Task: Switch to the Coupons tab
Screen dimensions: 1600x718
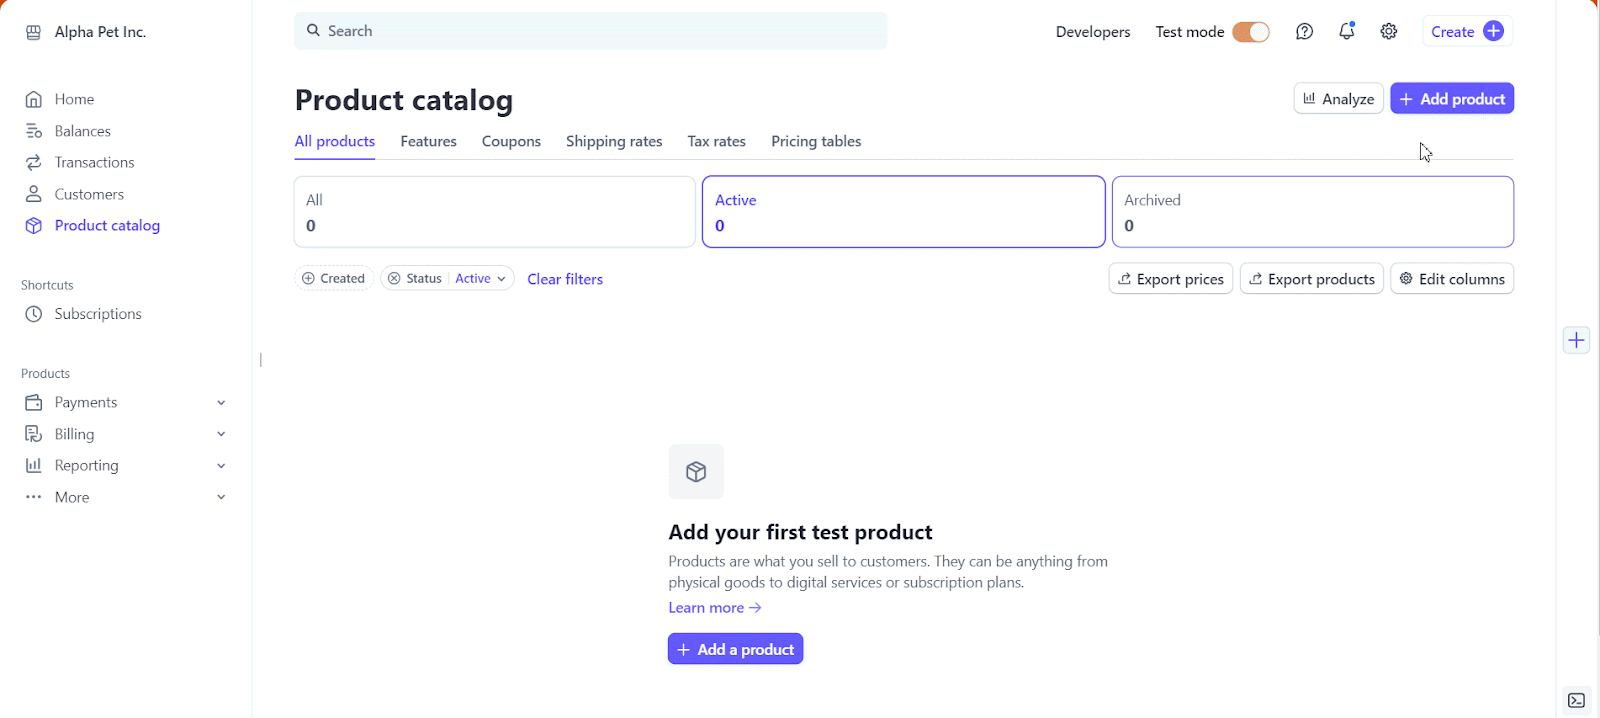Action: (x=511, y=142)
